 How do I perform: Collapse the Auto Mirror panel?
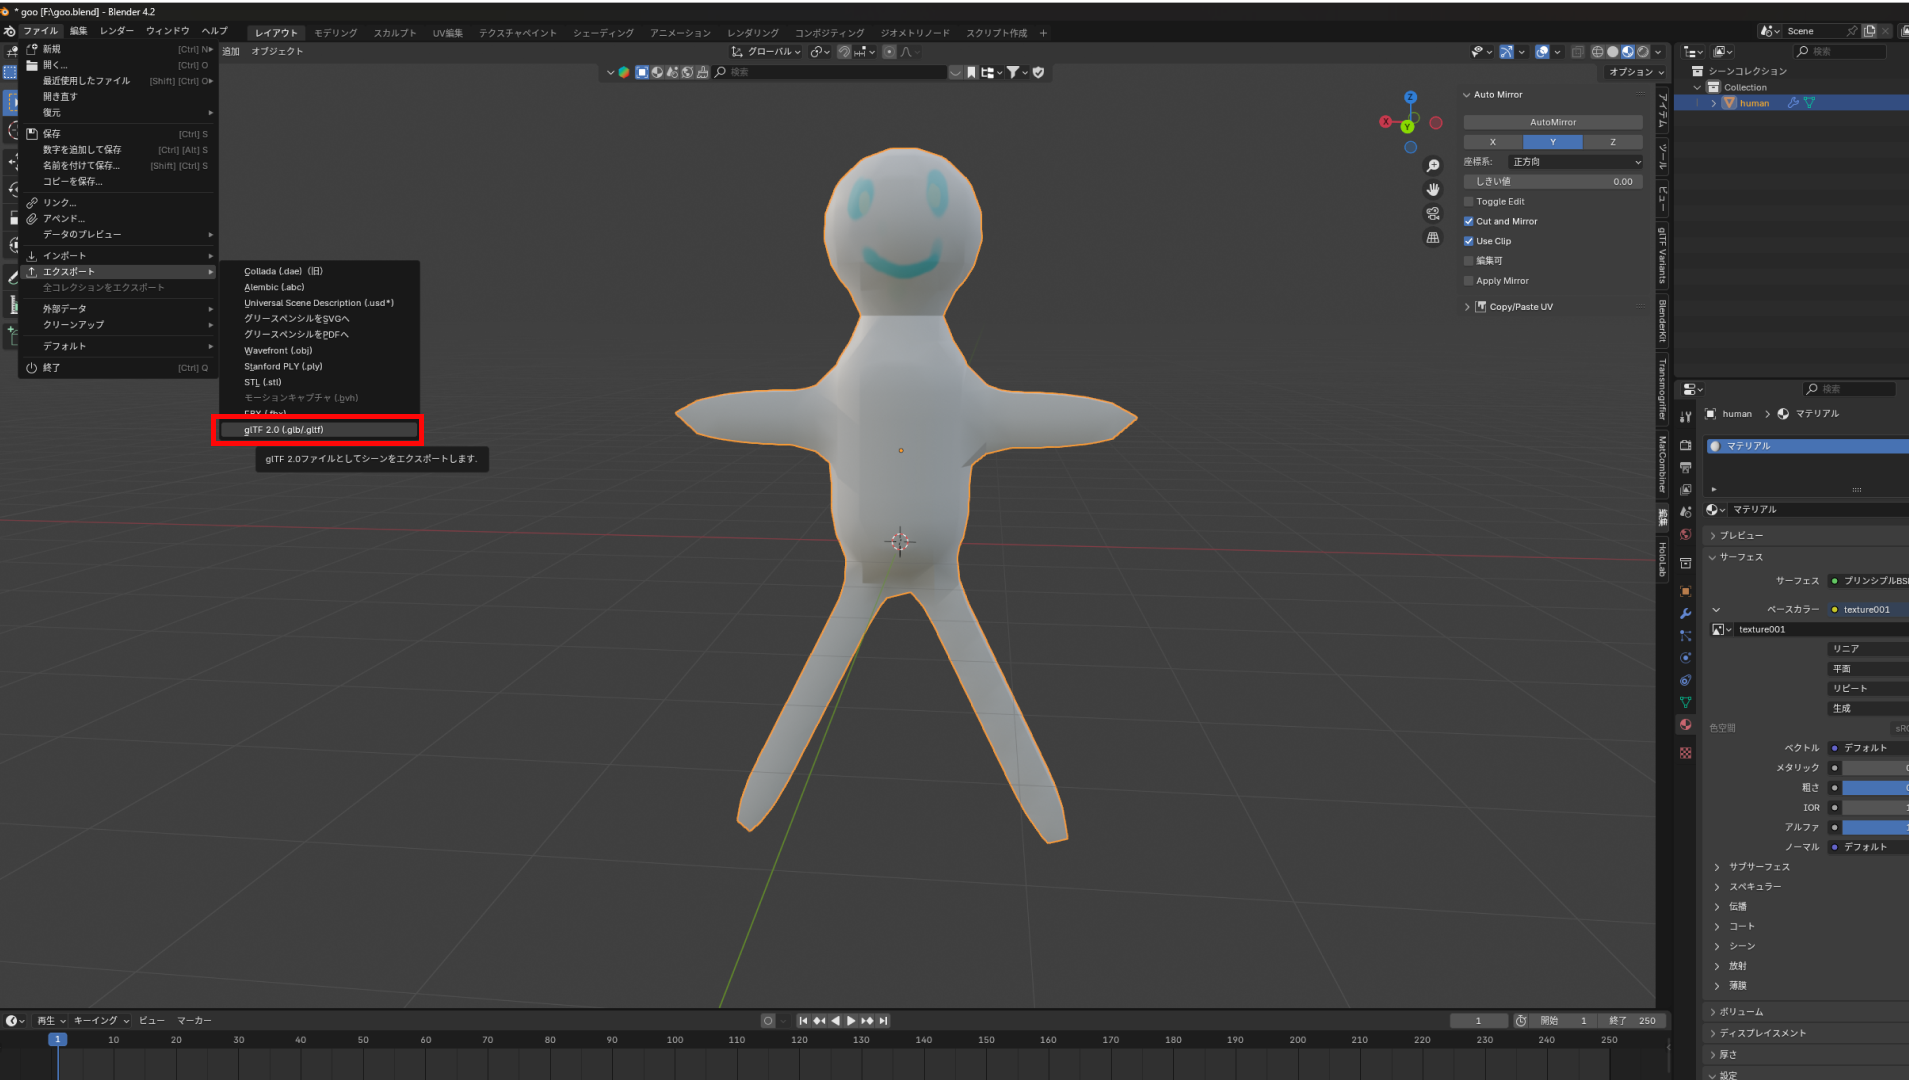(1467, 95)
